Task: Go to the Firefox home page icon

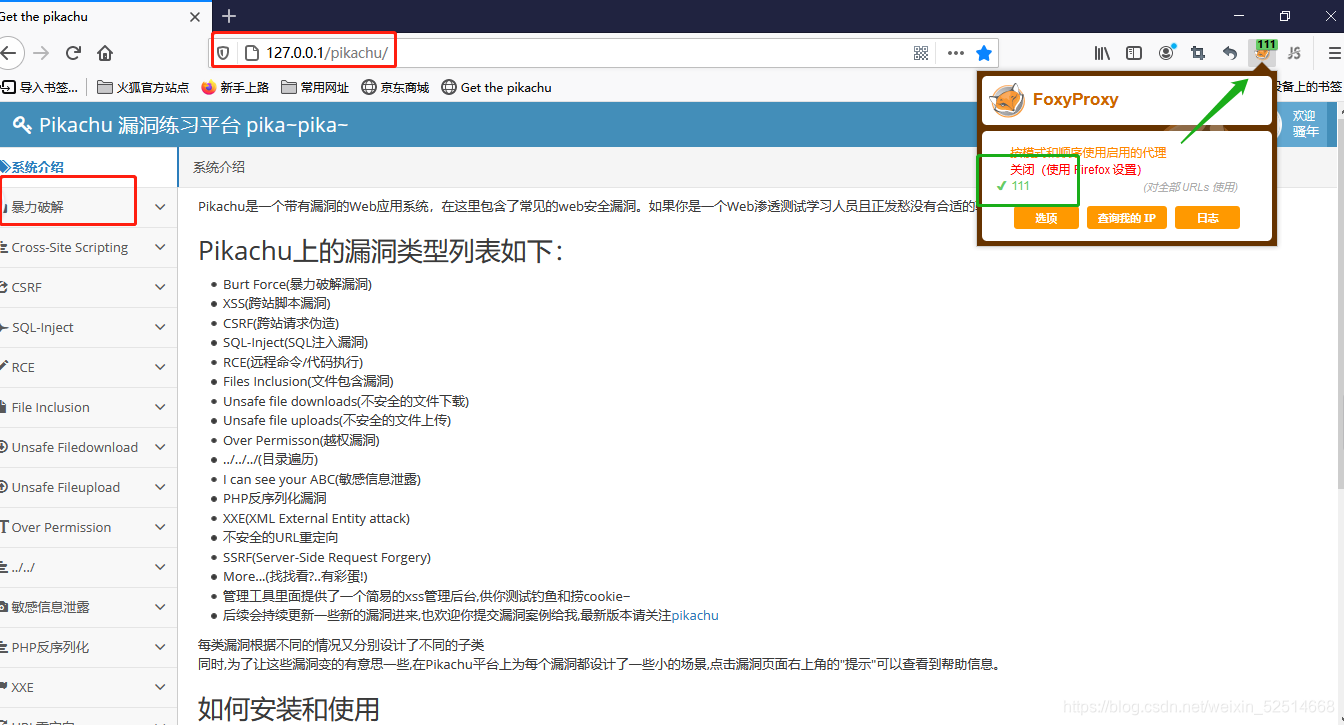Action: (105, 53)
